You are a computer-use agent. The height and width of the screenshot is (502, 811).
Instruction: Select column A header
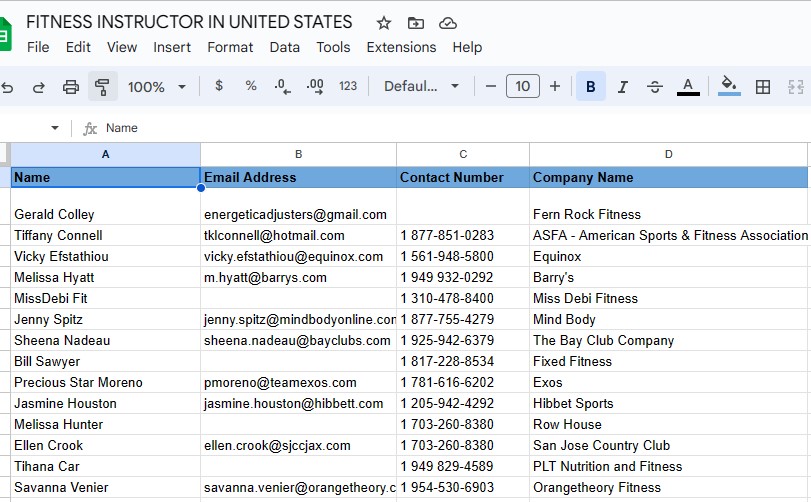[x=106, y=154]
